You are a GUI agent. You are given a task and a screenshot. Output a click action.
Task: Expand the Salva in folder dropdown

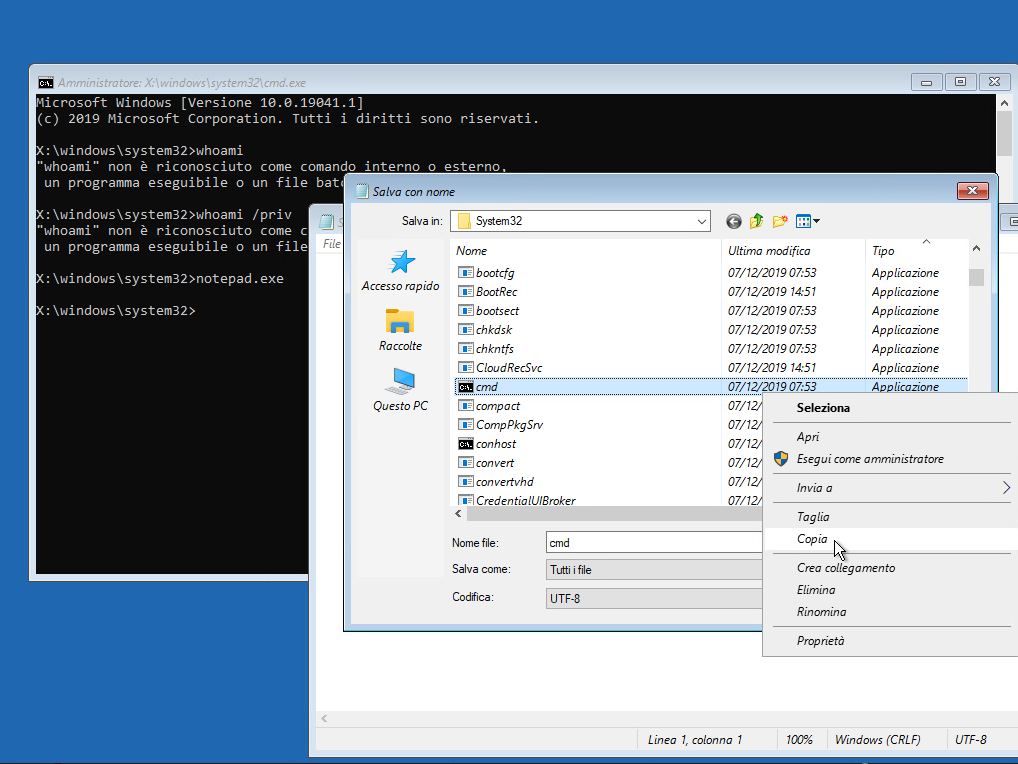(x=701, y=221)
